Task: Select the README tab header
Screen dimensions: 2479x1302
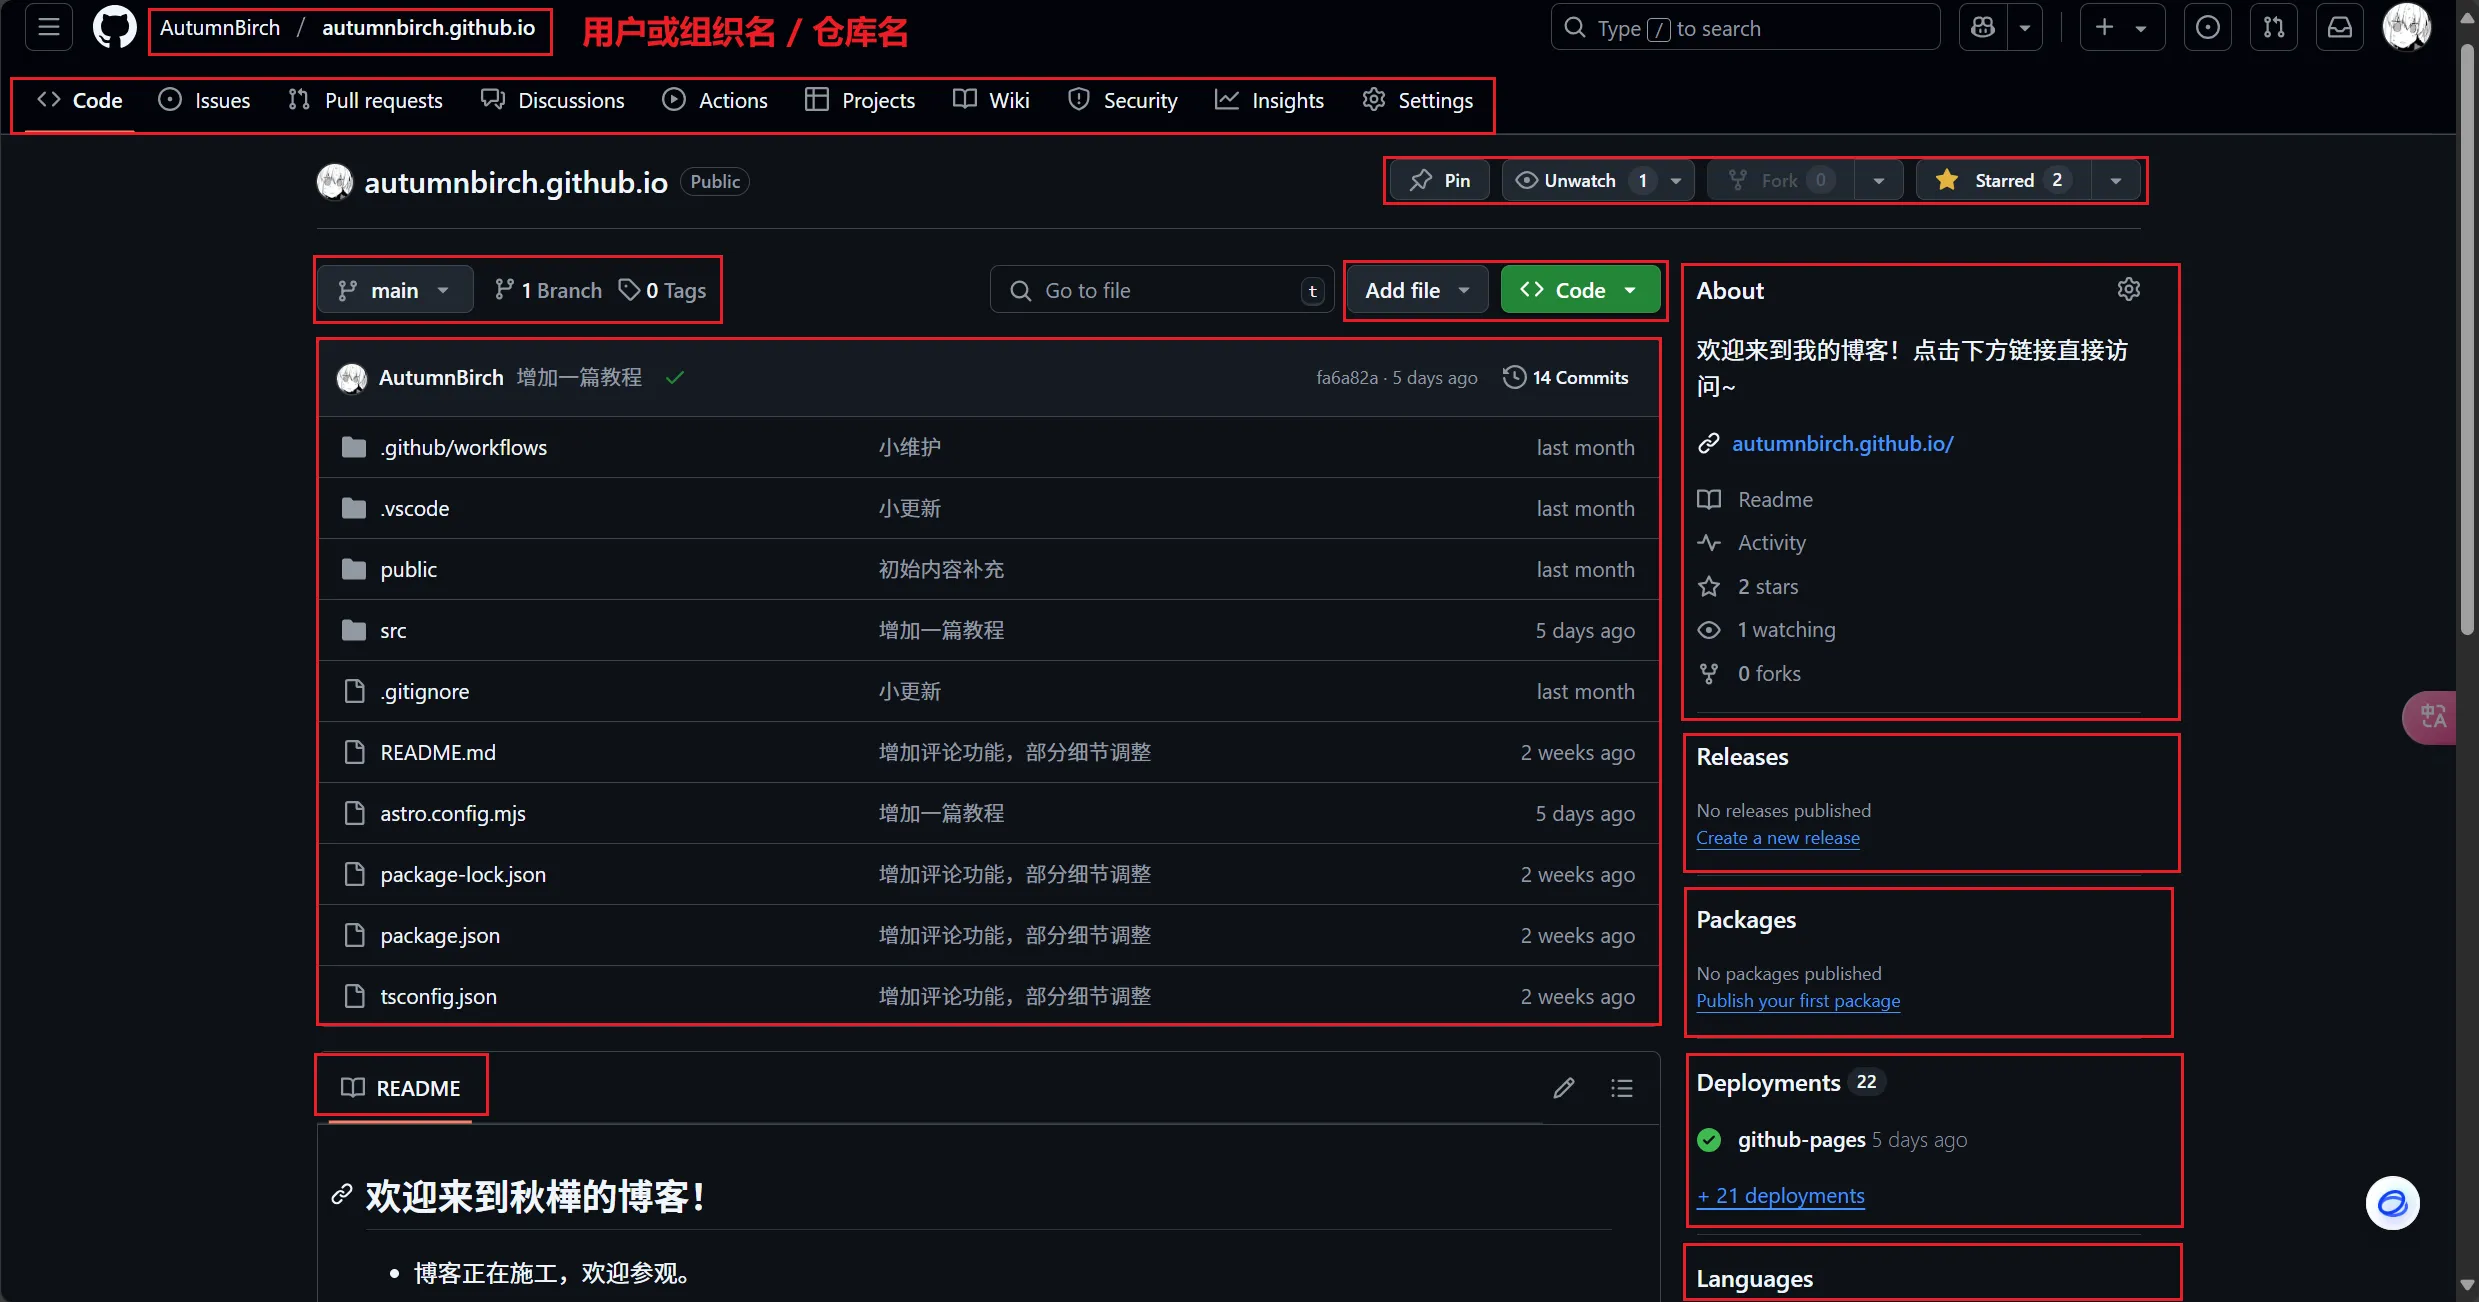Action: 401,1088
